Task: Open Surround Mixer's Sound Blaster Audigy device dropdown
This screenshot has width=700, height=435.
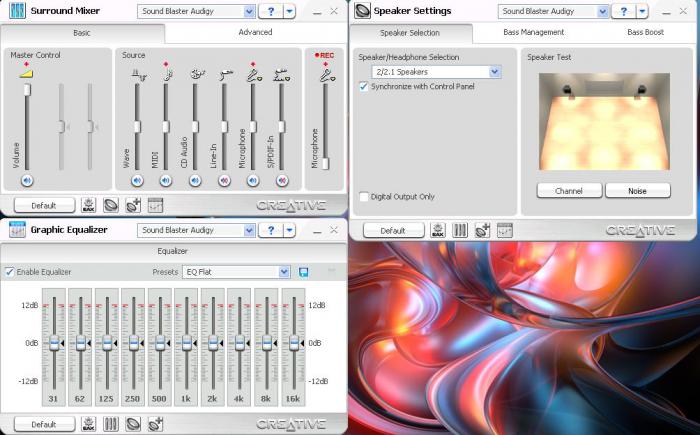Action: (249, 11)
